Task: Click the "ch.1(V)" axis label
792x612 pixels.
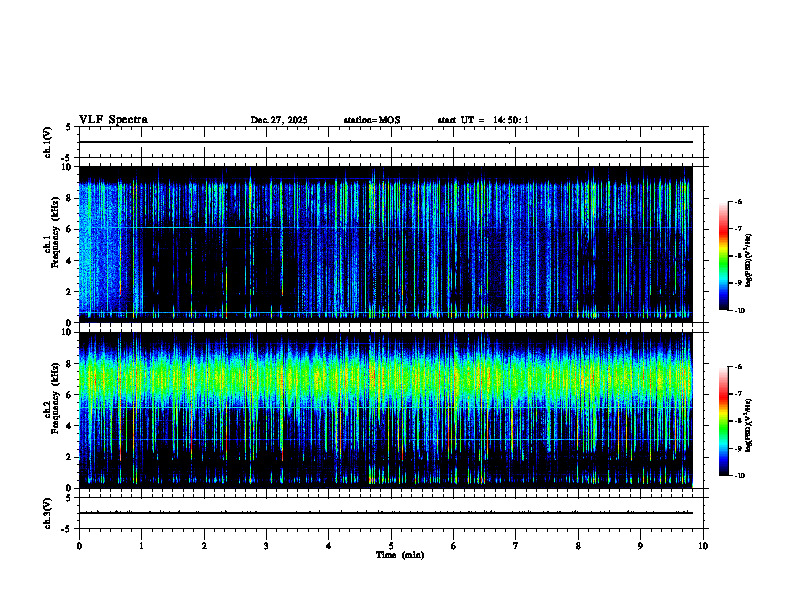Action: [47, 142]
